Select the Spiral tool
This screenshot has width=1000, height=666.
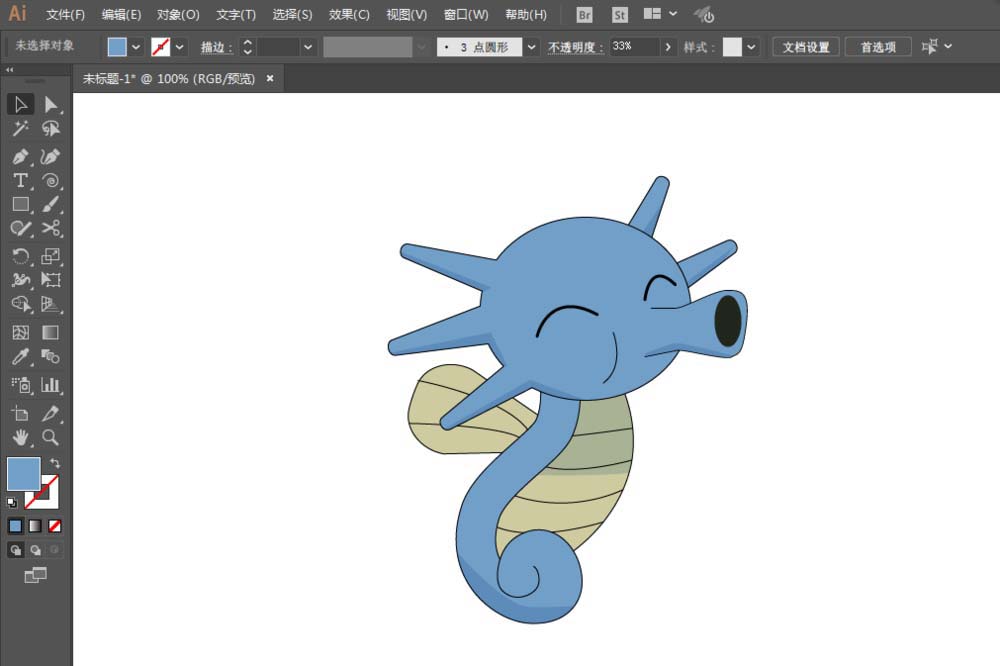point(50,181)
